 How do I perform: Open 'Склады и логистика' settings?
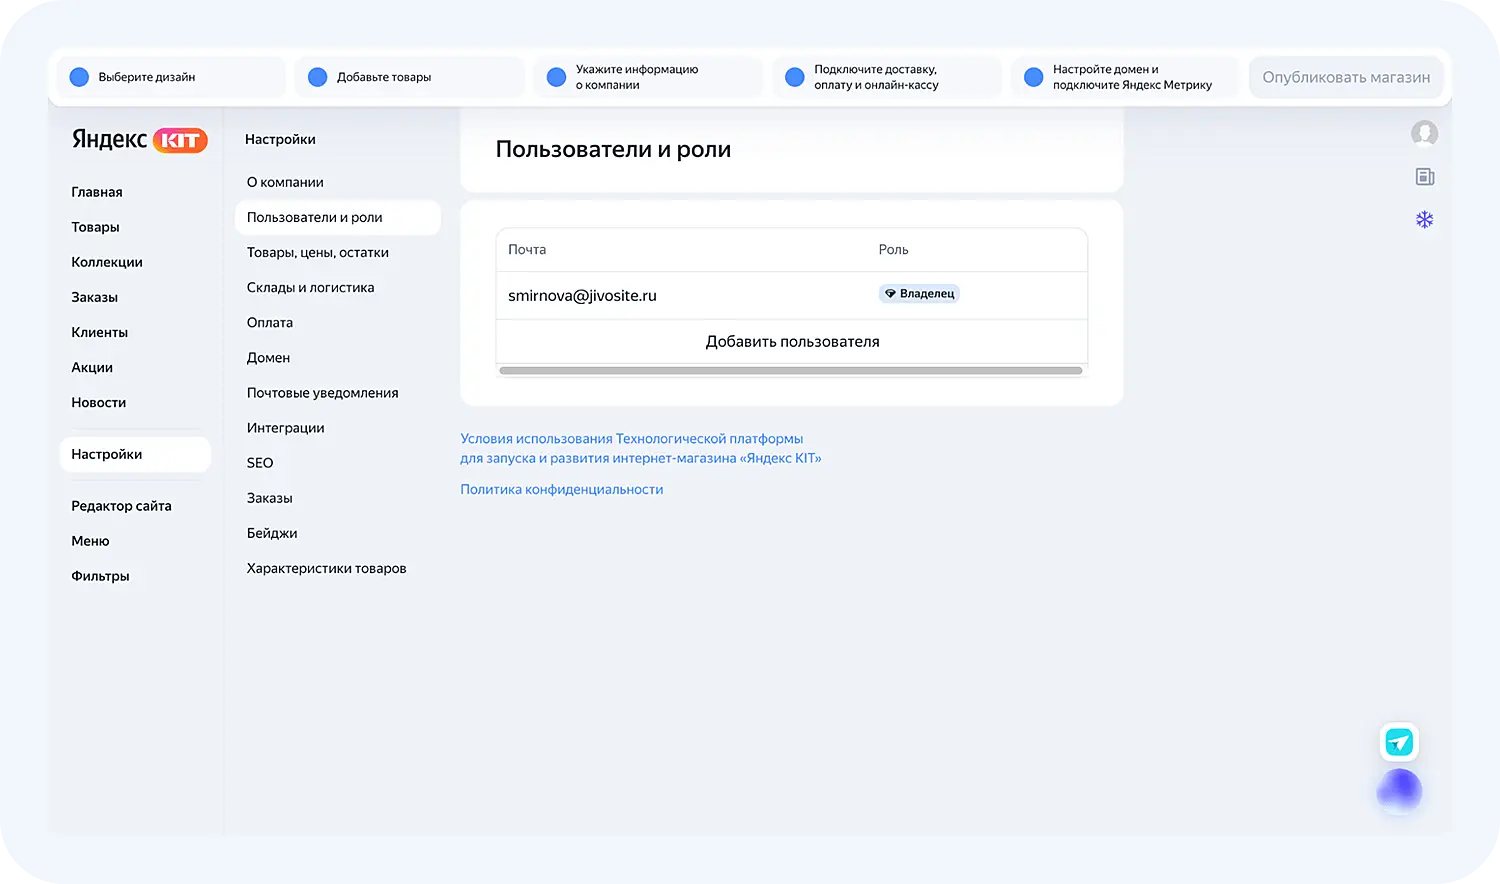click(311, 287)
